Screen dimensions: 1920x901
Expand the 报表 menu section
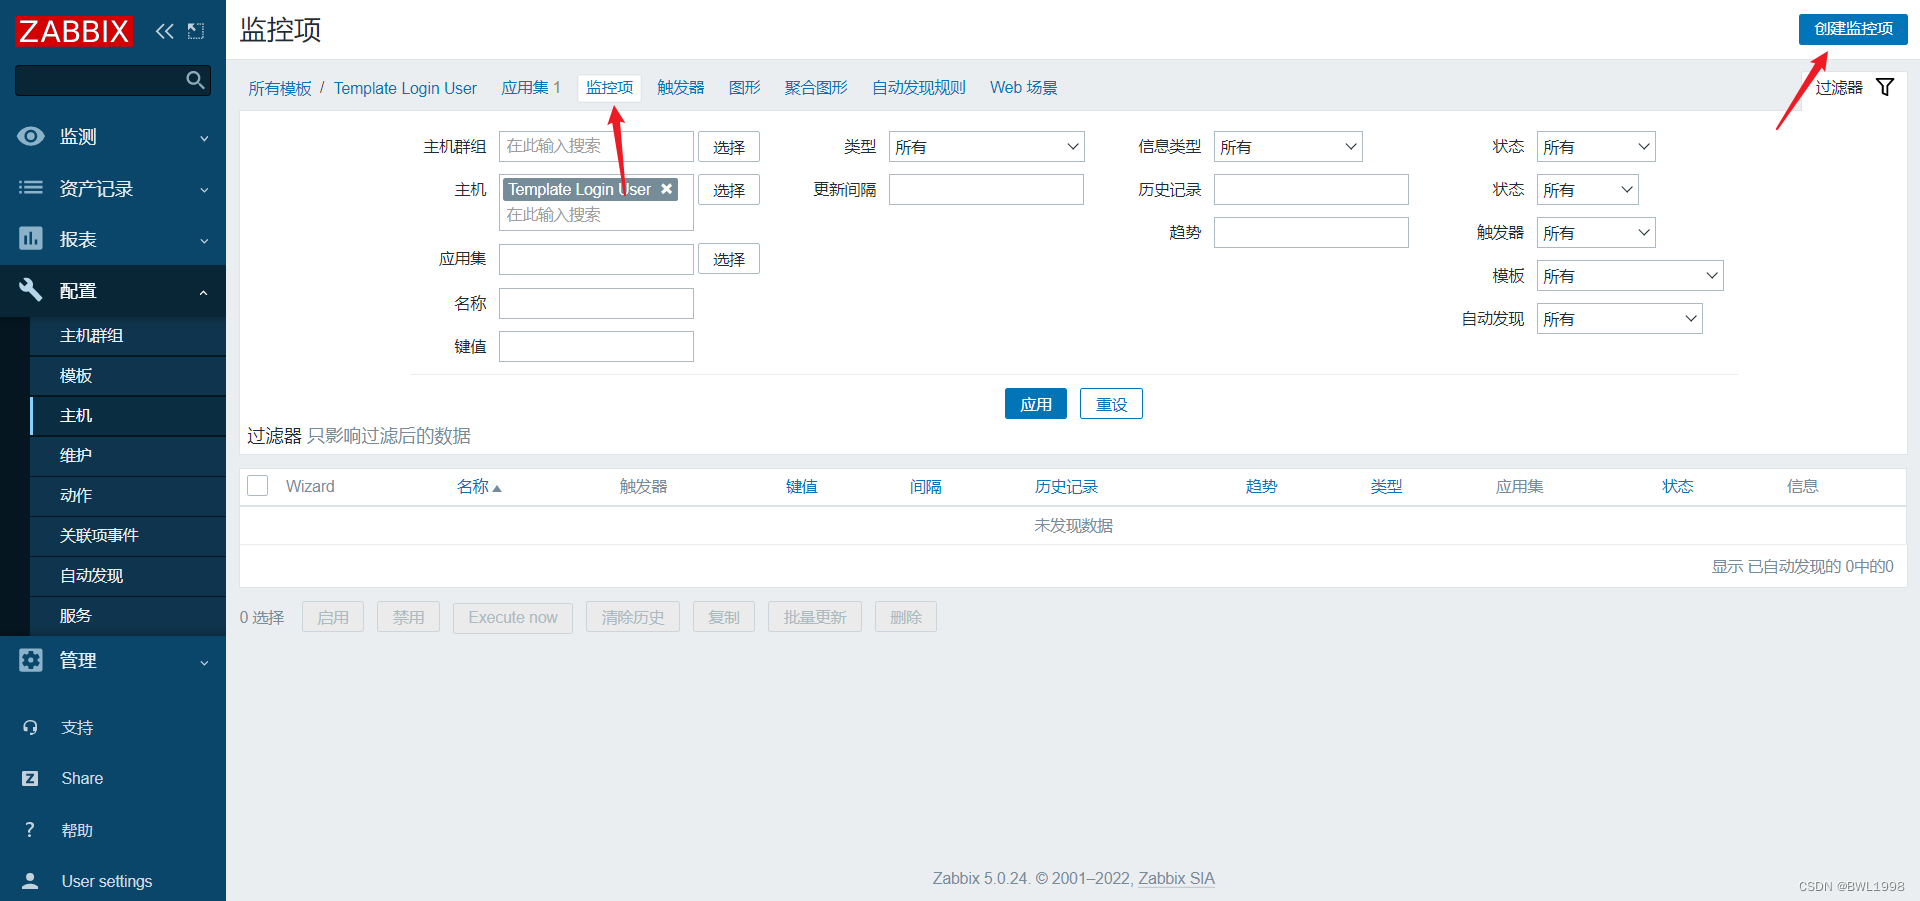coord(204,241)
